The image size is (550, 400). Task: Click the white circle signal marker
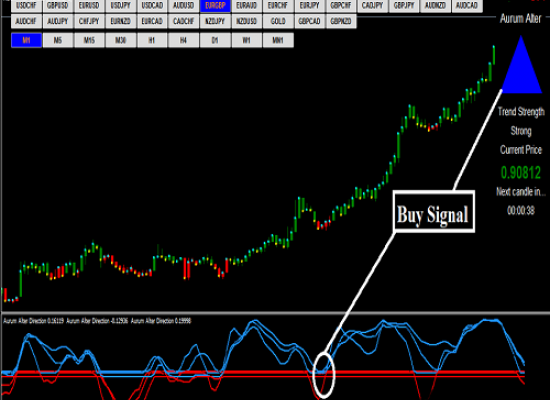coord(324,375)
